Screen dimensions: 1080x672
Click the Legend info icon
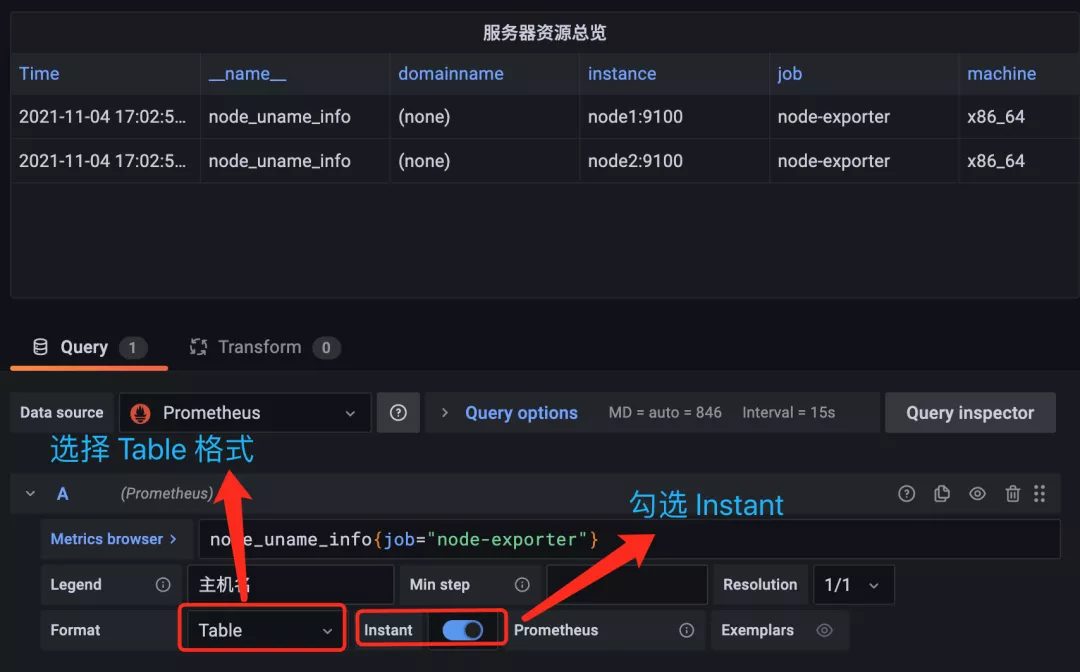(163, 585)
